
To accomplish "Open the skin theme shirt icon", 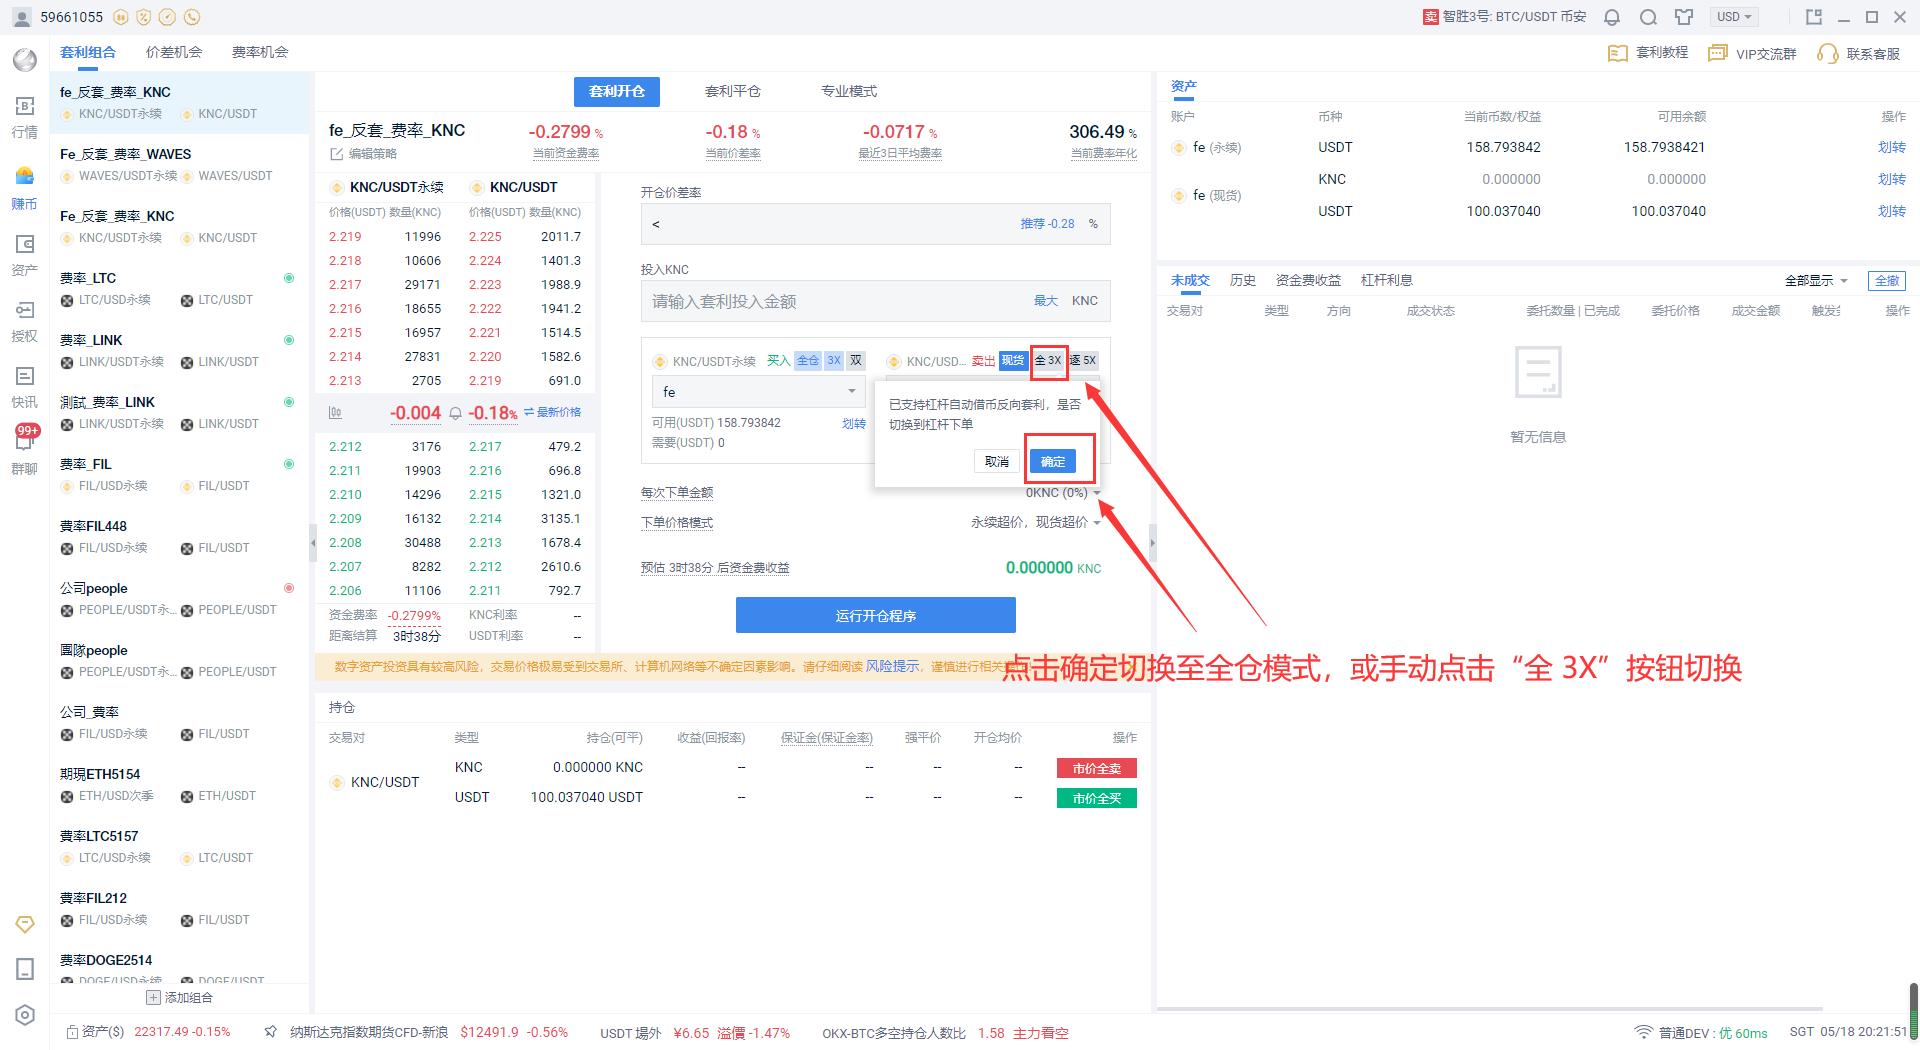I will tap(1684, 17).
